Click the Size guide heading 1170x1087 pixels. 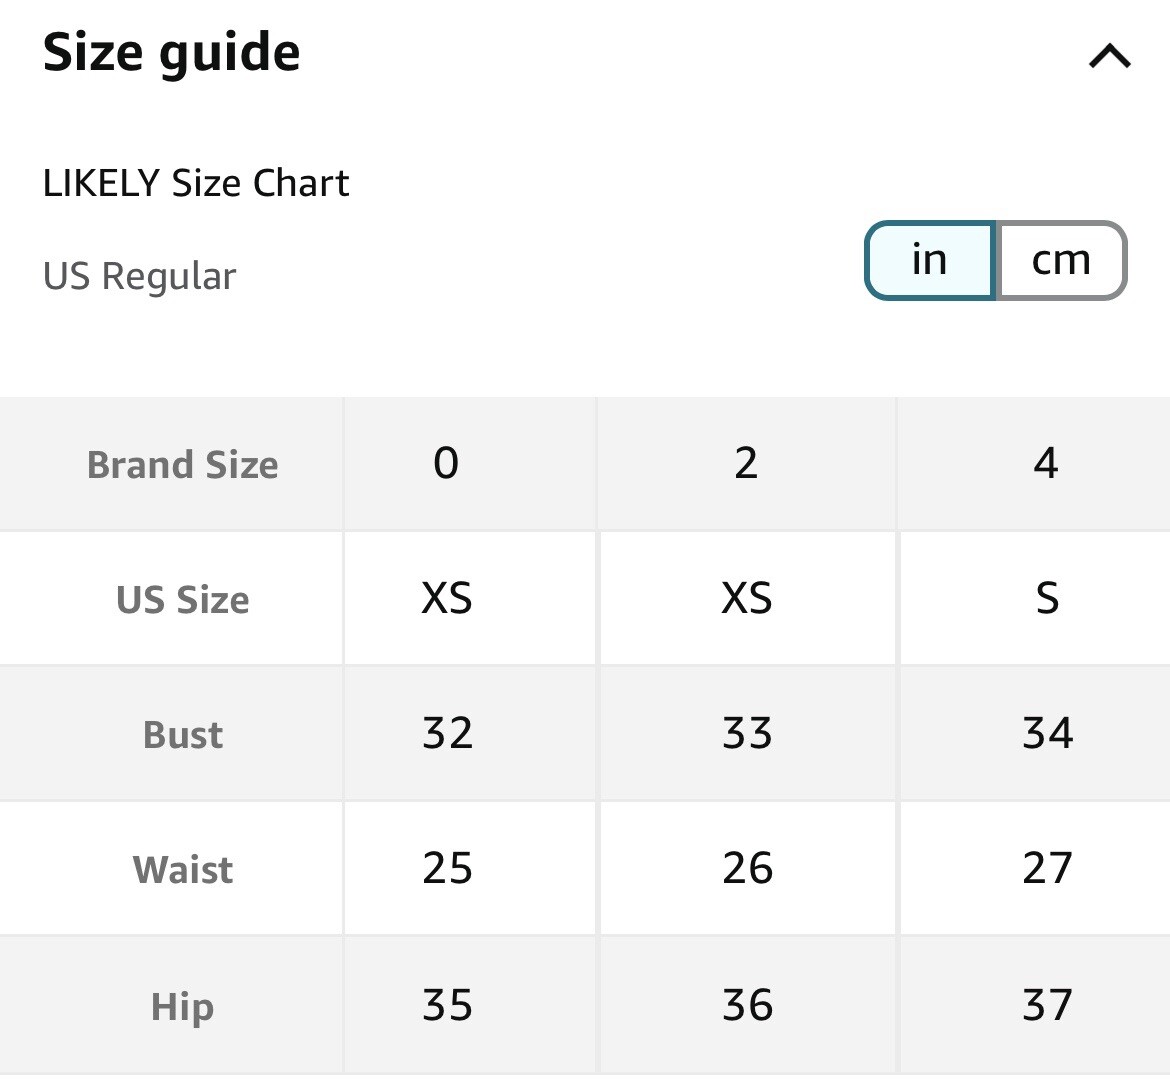pos(172,53)
